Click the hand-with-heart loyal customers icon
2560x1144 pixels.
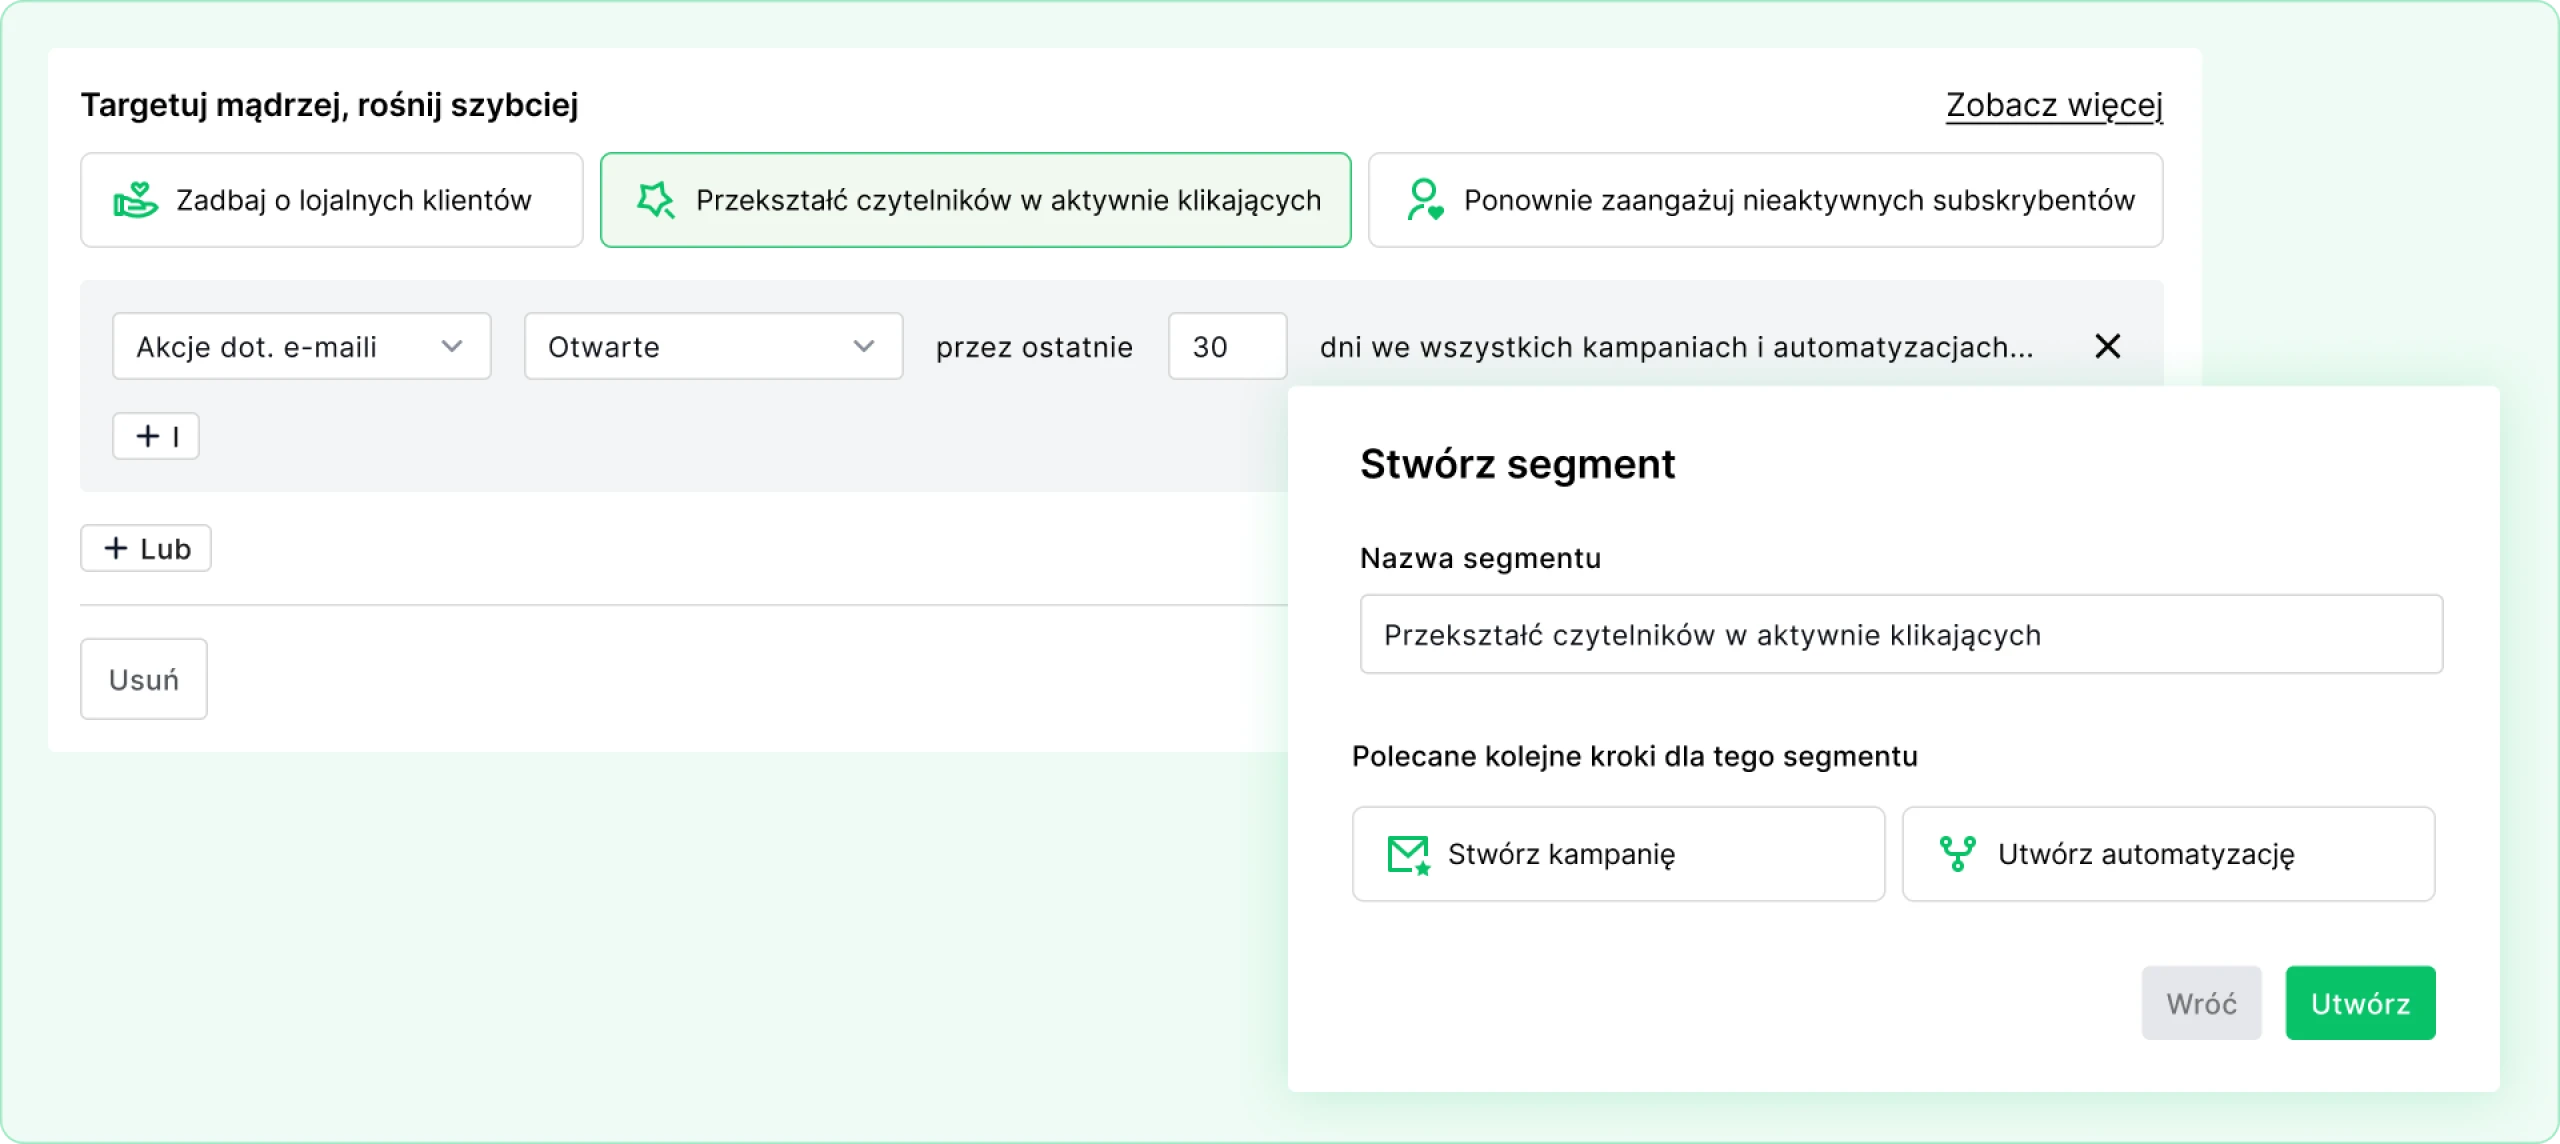pos(135,200)
